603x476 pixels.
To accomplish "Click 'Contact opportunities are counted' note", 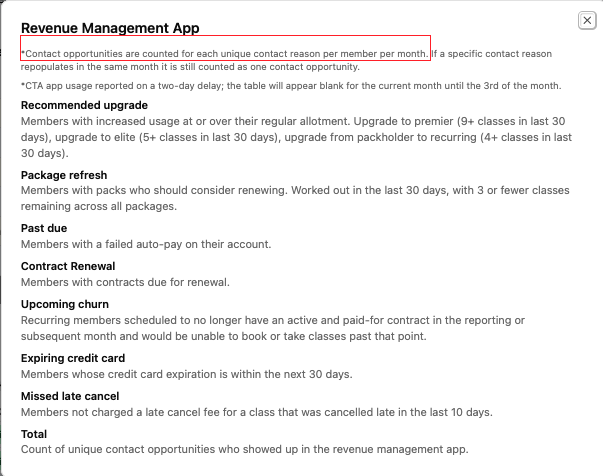I will [287, 60].
